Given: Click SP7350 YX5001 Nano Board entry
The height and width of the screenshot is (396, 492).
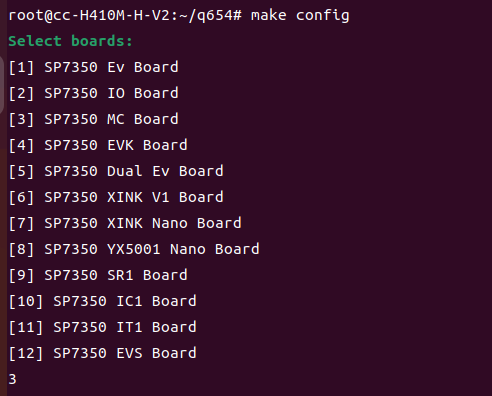Looking at the screenshot, I should click(134, 249).
